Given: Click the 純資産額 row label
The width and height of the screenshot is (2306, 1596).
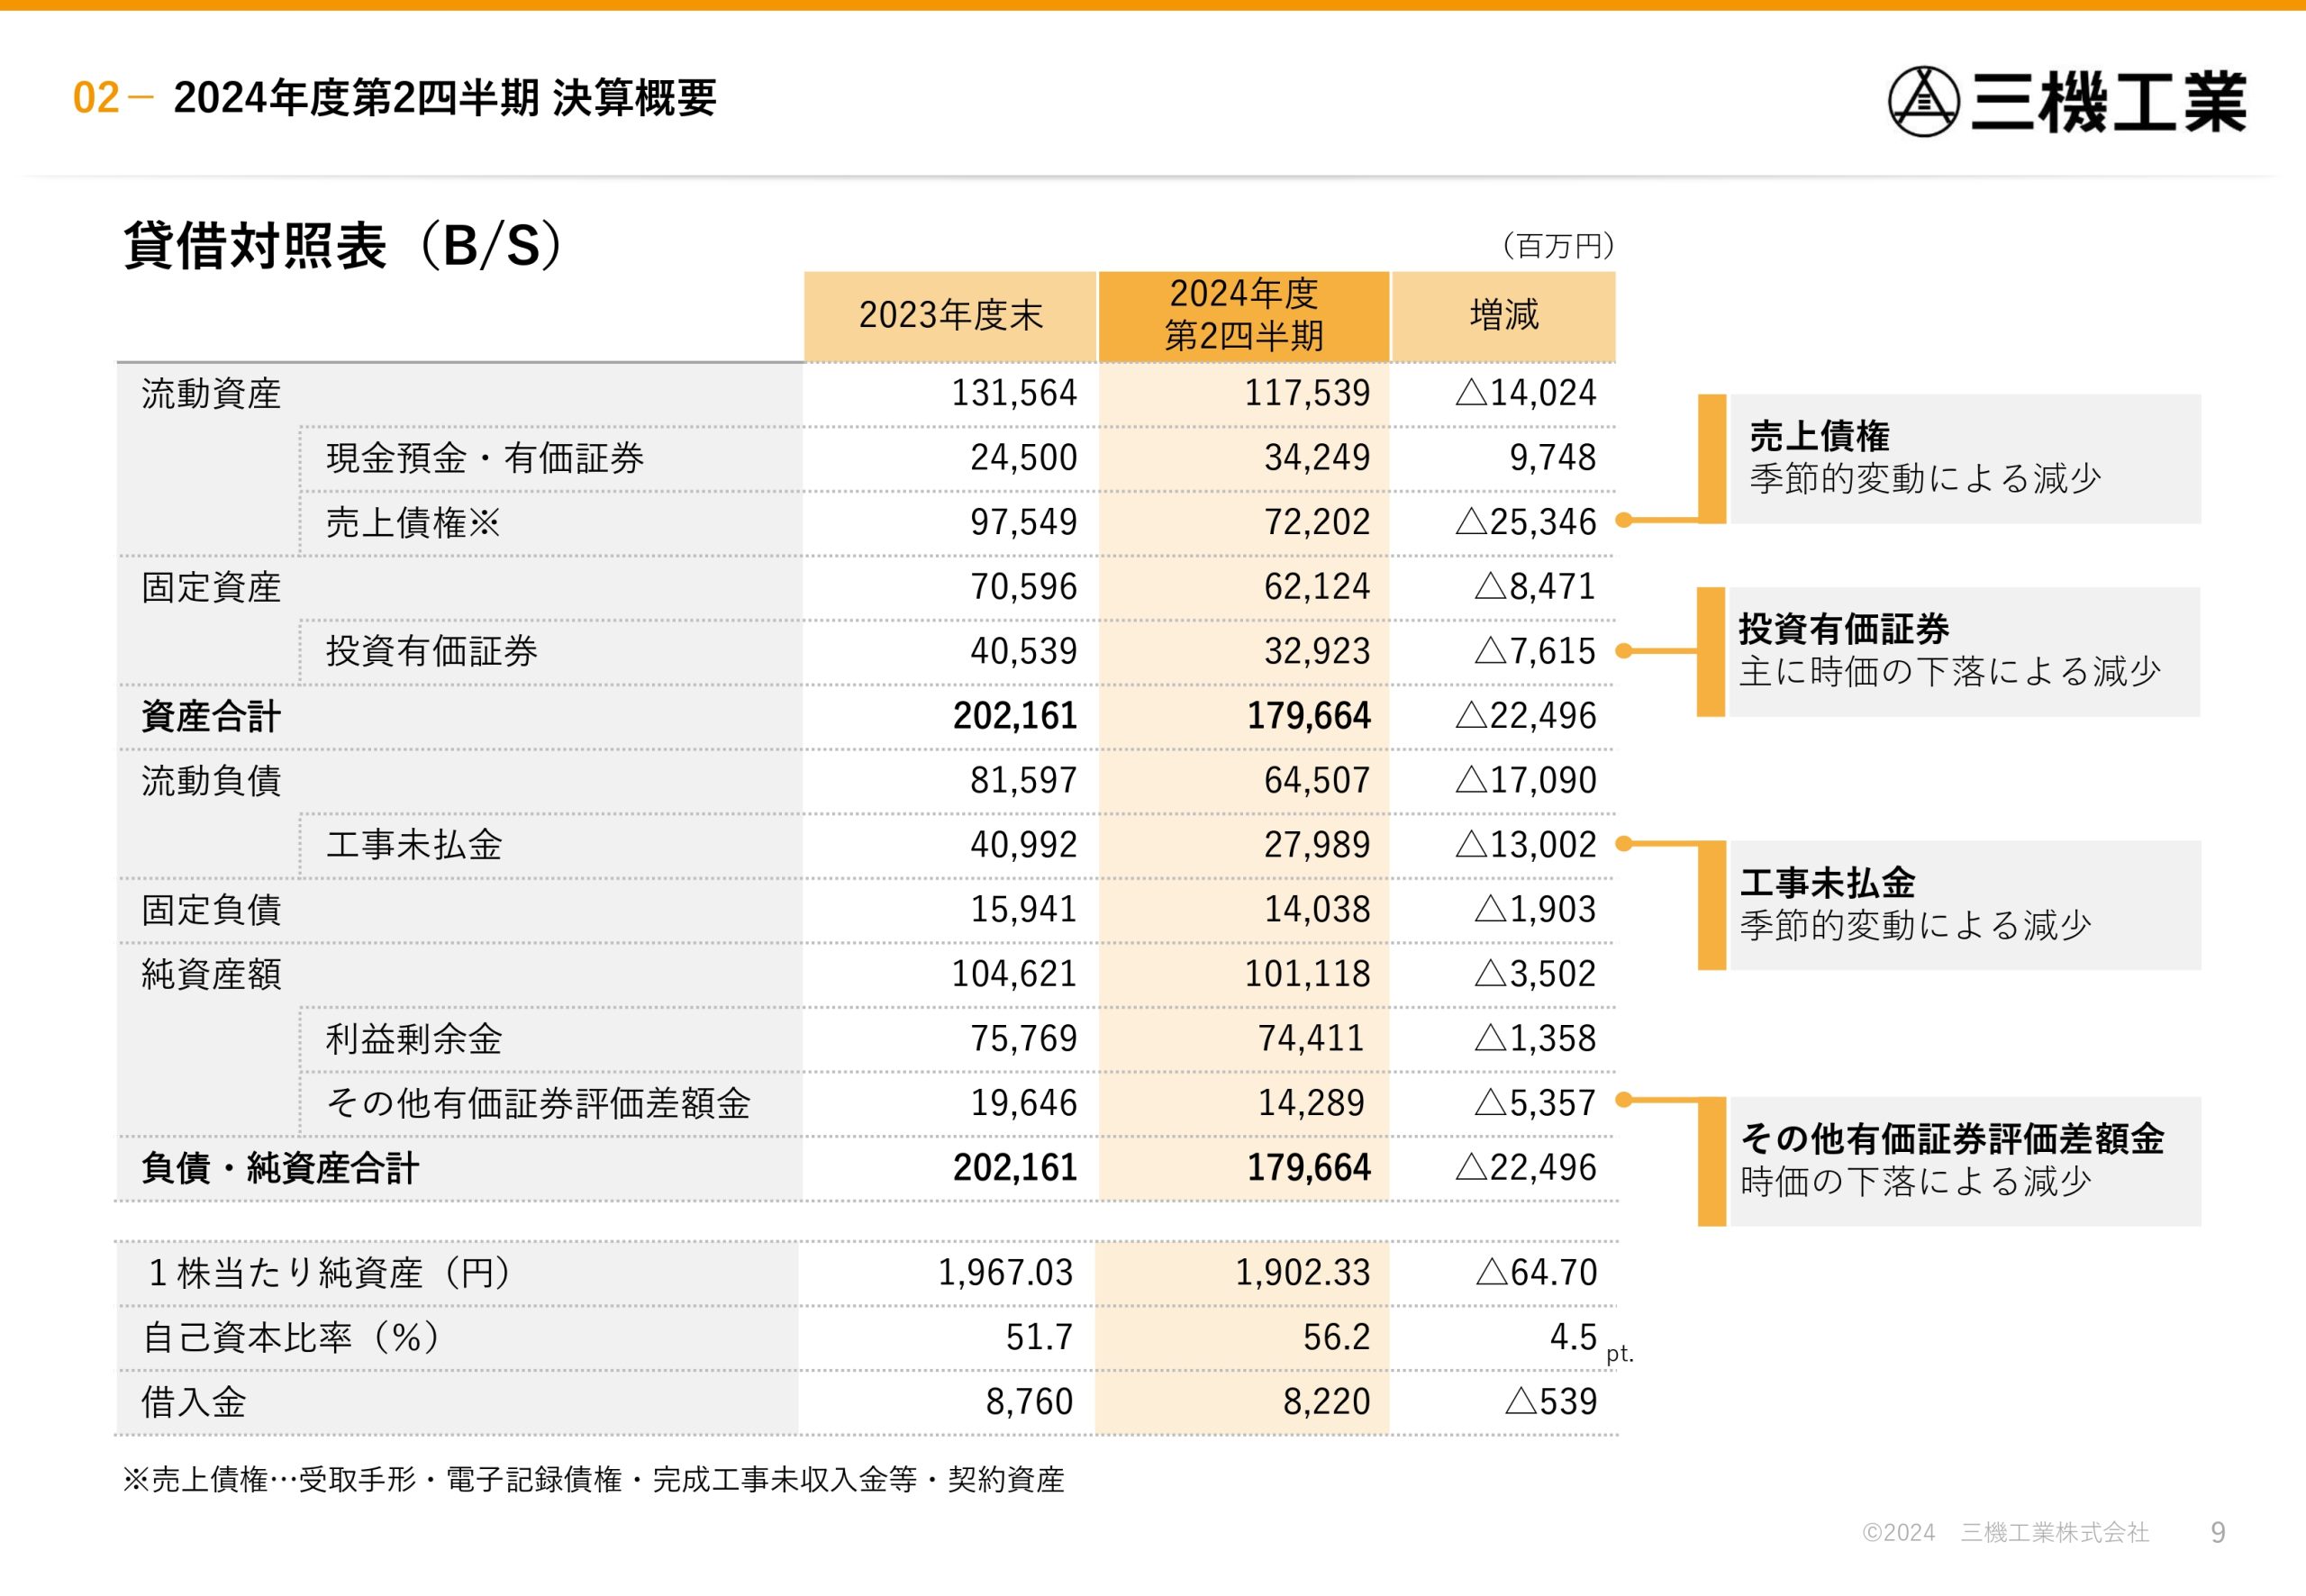Looking at the screenshot, I should click(211, 974).
